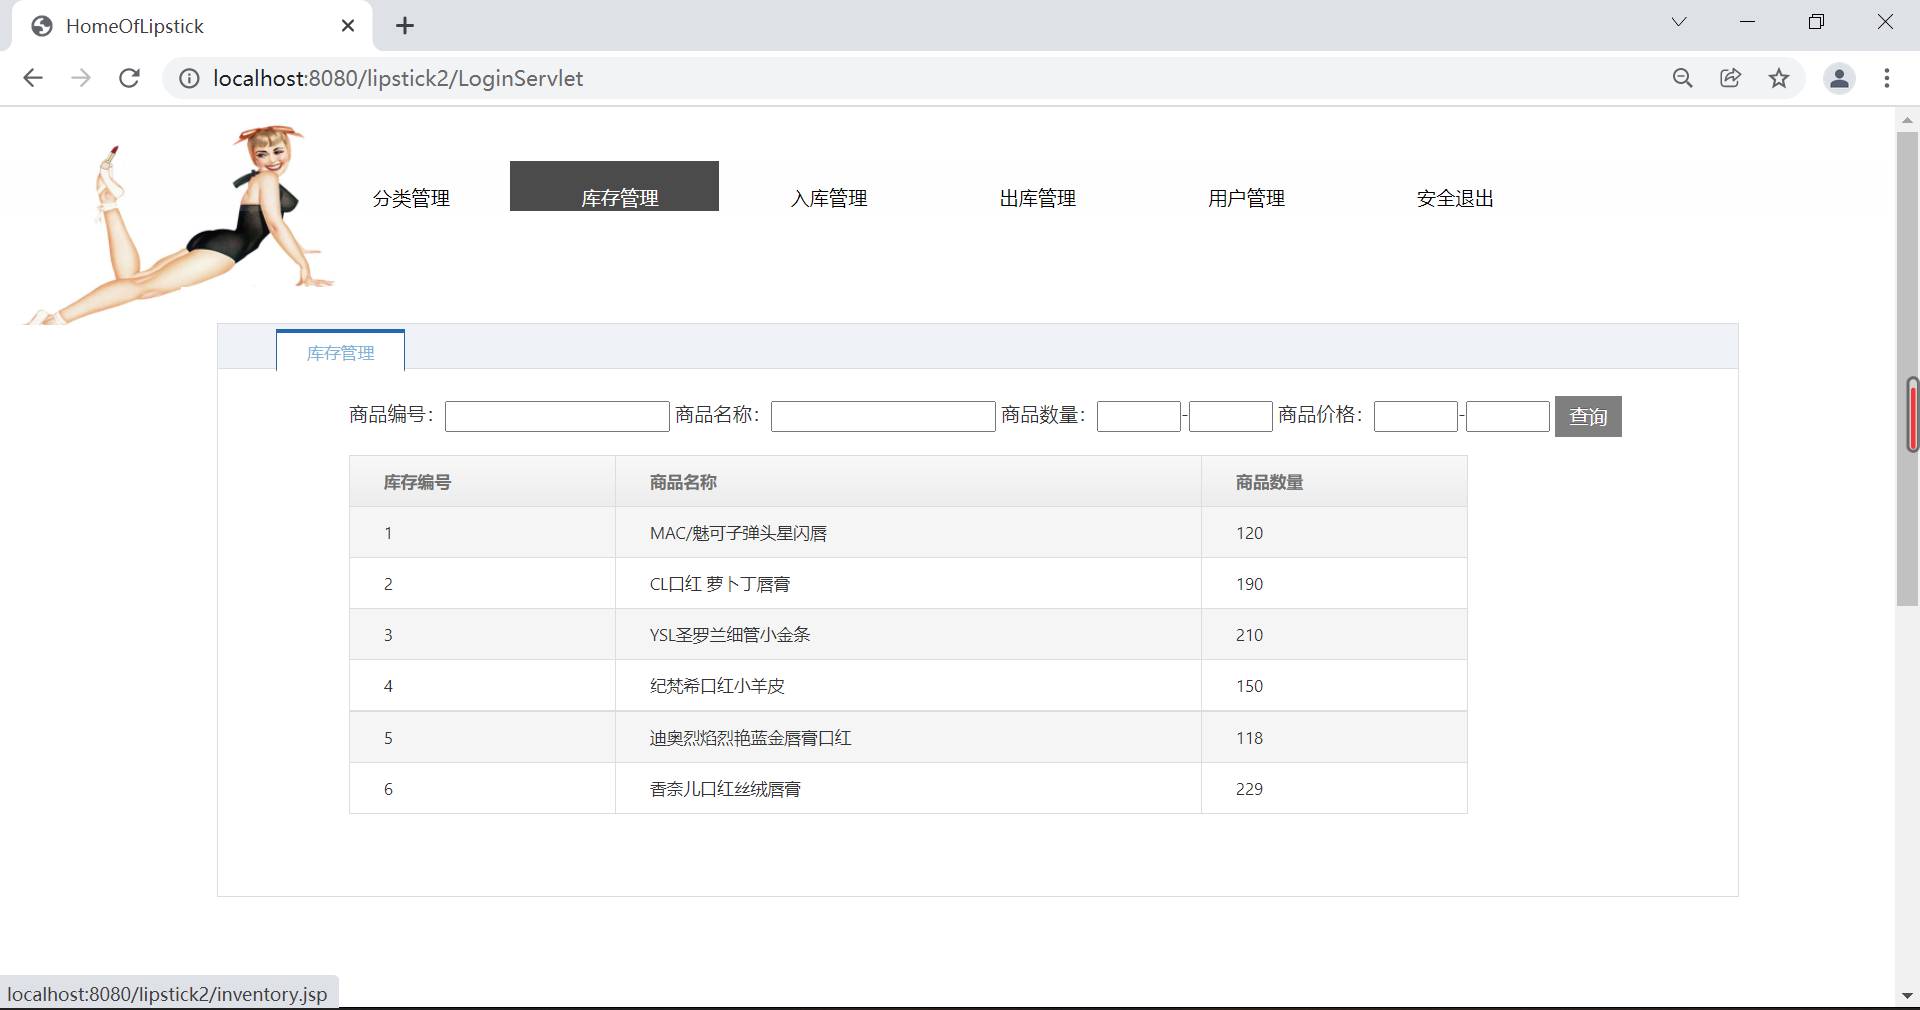Focus the 商品名称 input field
Viewport: 1920px width, 1010px height.
[x=883, y=416]
